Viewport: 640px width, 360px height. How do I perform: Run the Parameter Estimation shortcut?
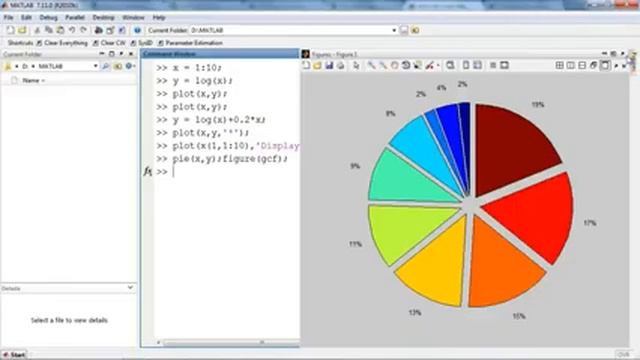click(191, 43)
